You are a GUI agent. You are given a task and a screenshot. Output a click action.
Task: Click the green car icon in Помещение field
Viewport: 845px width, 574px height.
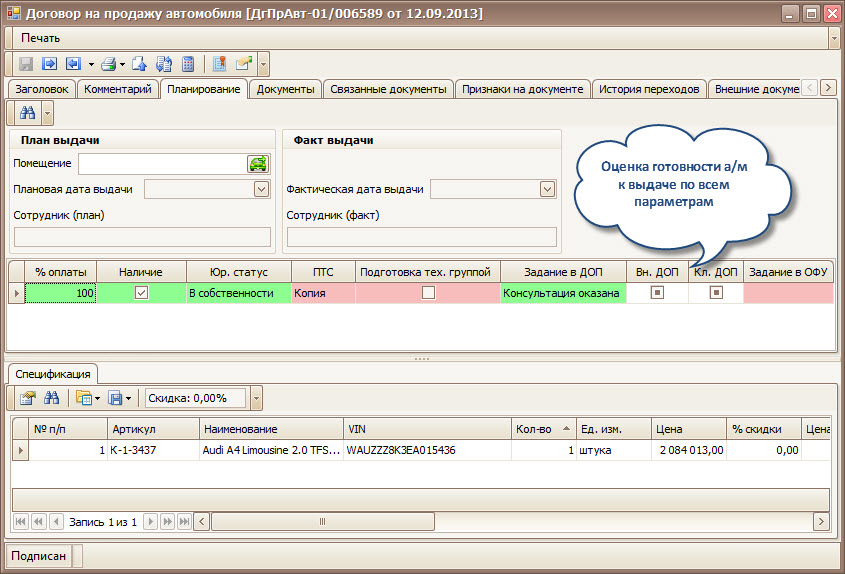258,164
